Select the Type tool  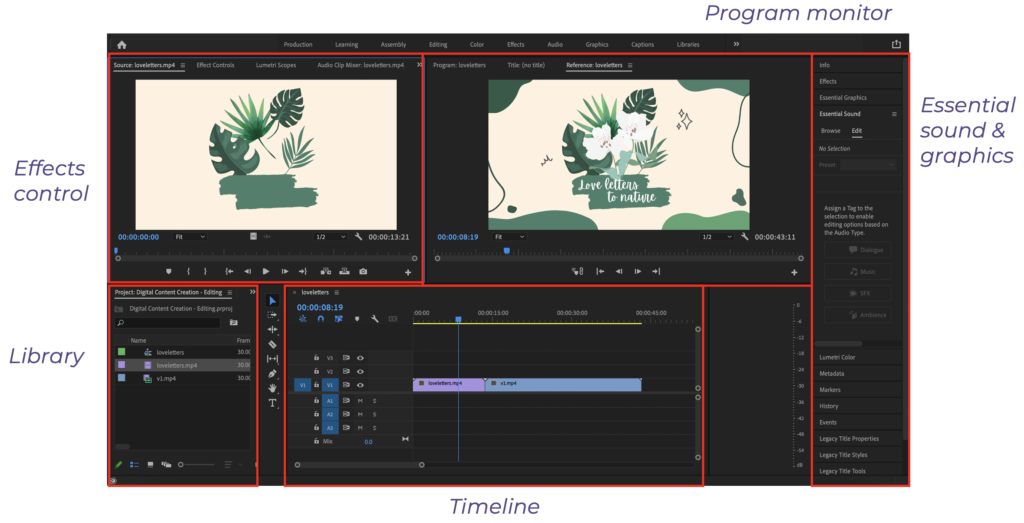(273, 403)
